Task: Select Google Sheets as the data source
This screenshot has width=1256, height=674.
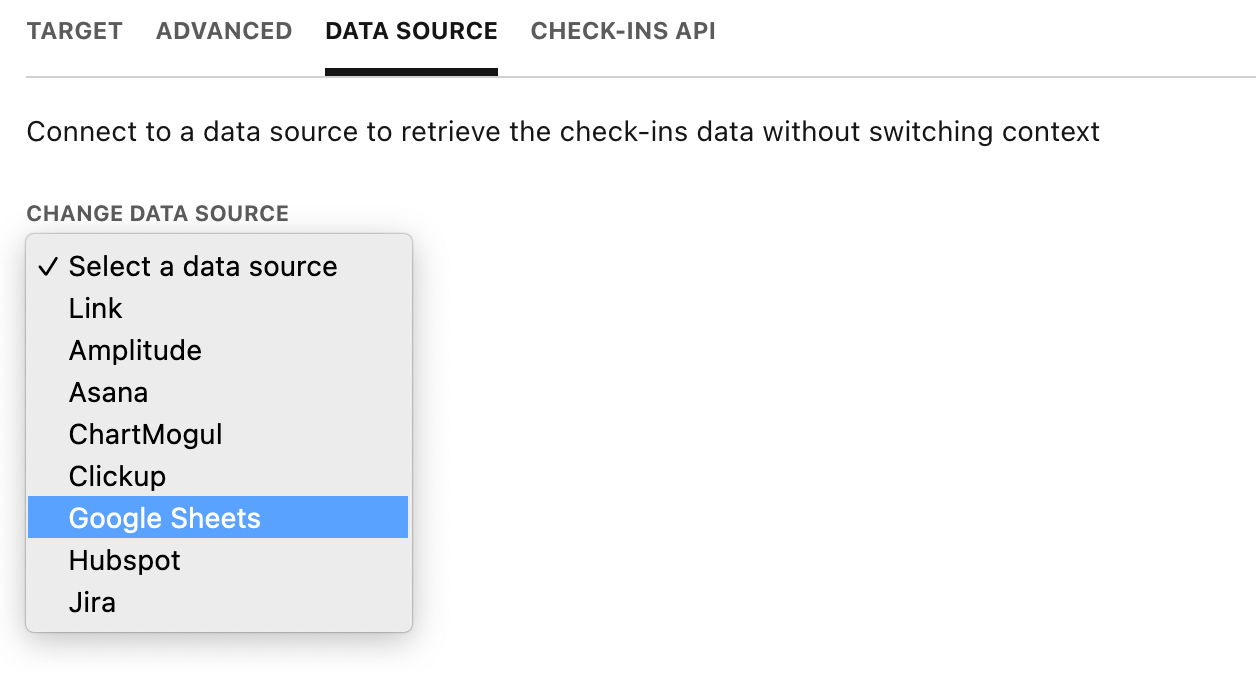Action: (164, 518)
